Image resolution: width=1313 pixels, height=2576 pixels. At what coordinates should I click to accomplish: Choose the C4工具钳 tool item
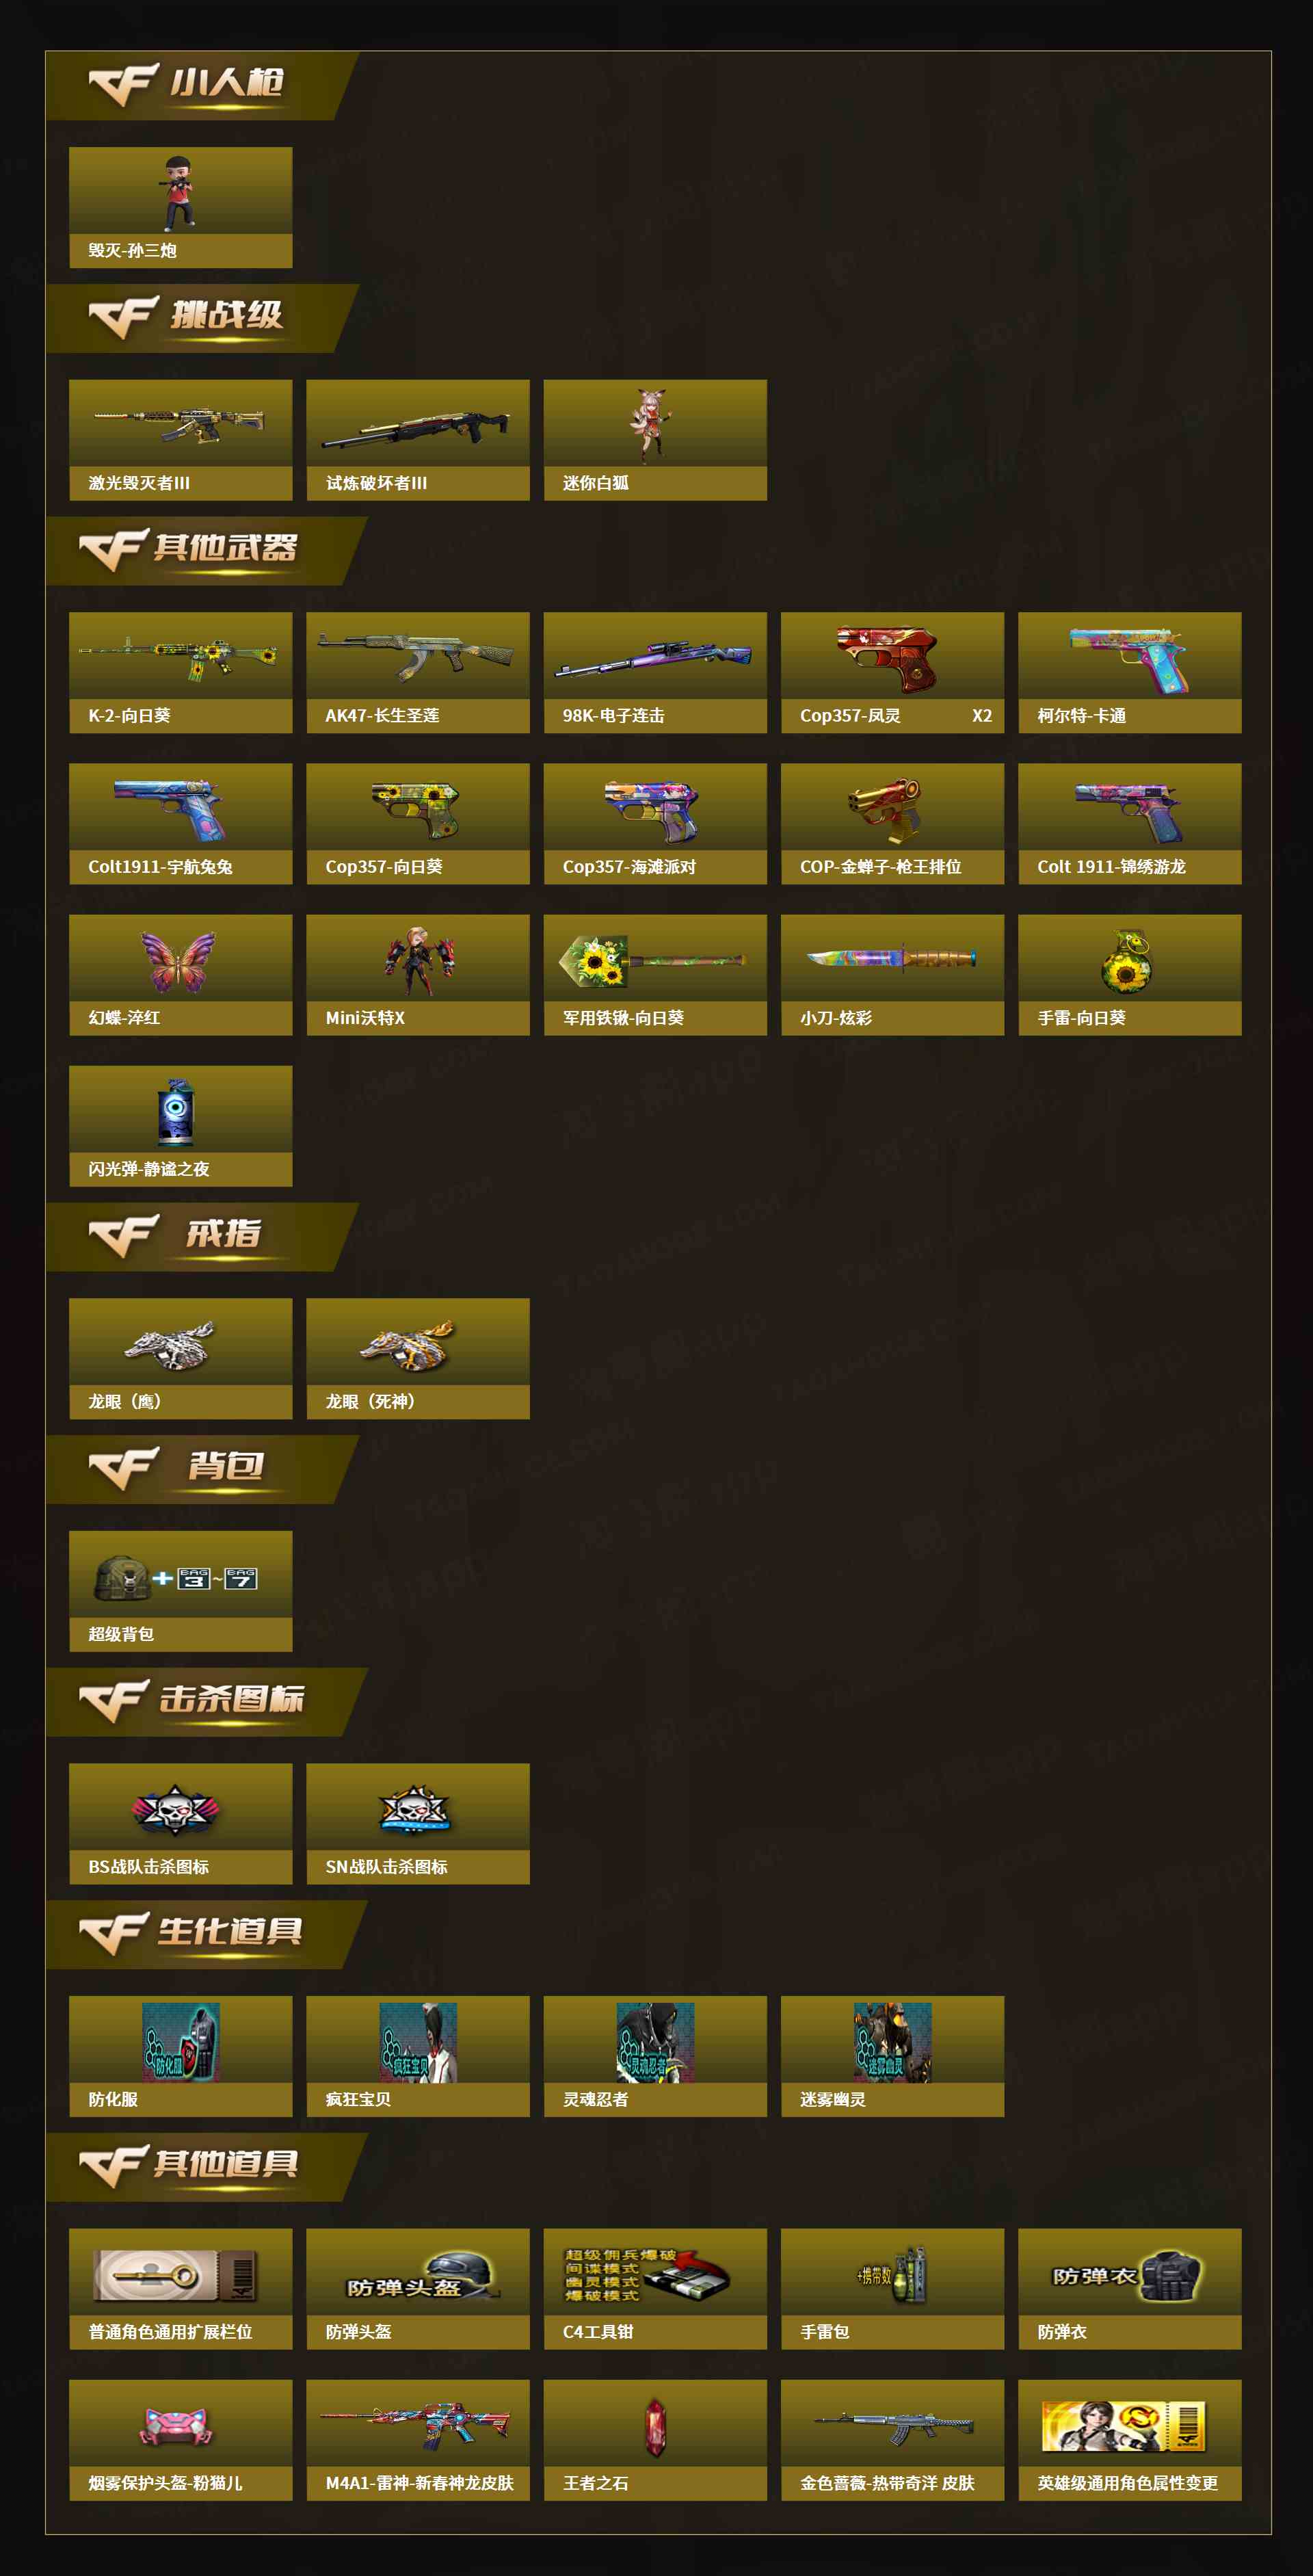(x=655, y=2288)
